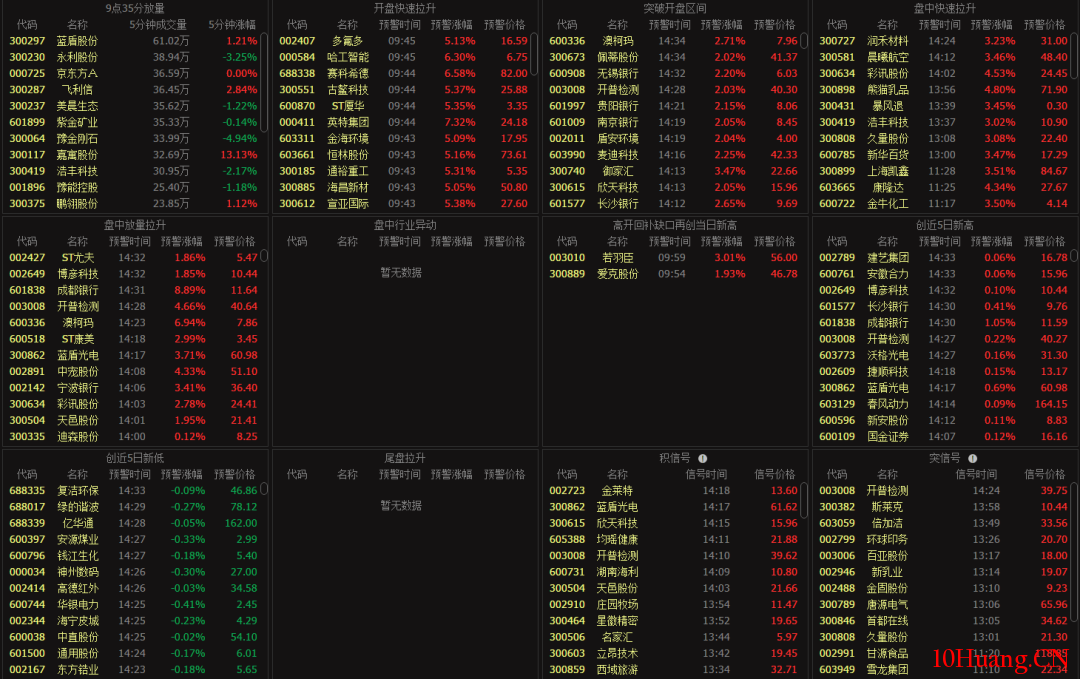Click 代码 column header in 创近5日新低

(x=26, y=474)
